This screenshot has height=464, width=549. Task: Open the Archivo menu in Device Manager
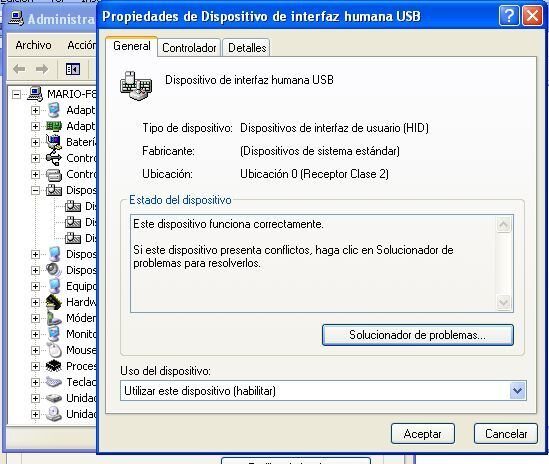(33, 45)
